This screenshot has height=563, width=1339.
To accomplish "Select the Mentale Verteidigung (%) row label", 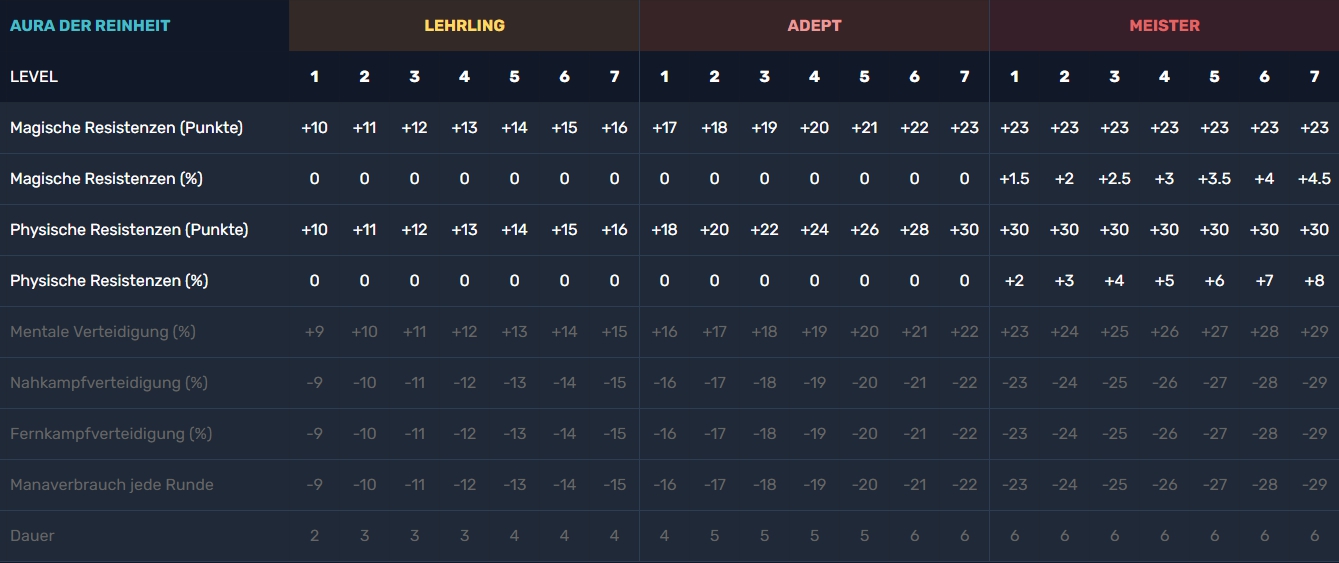I will tap(103, 332).
